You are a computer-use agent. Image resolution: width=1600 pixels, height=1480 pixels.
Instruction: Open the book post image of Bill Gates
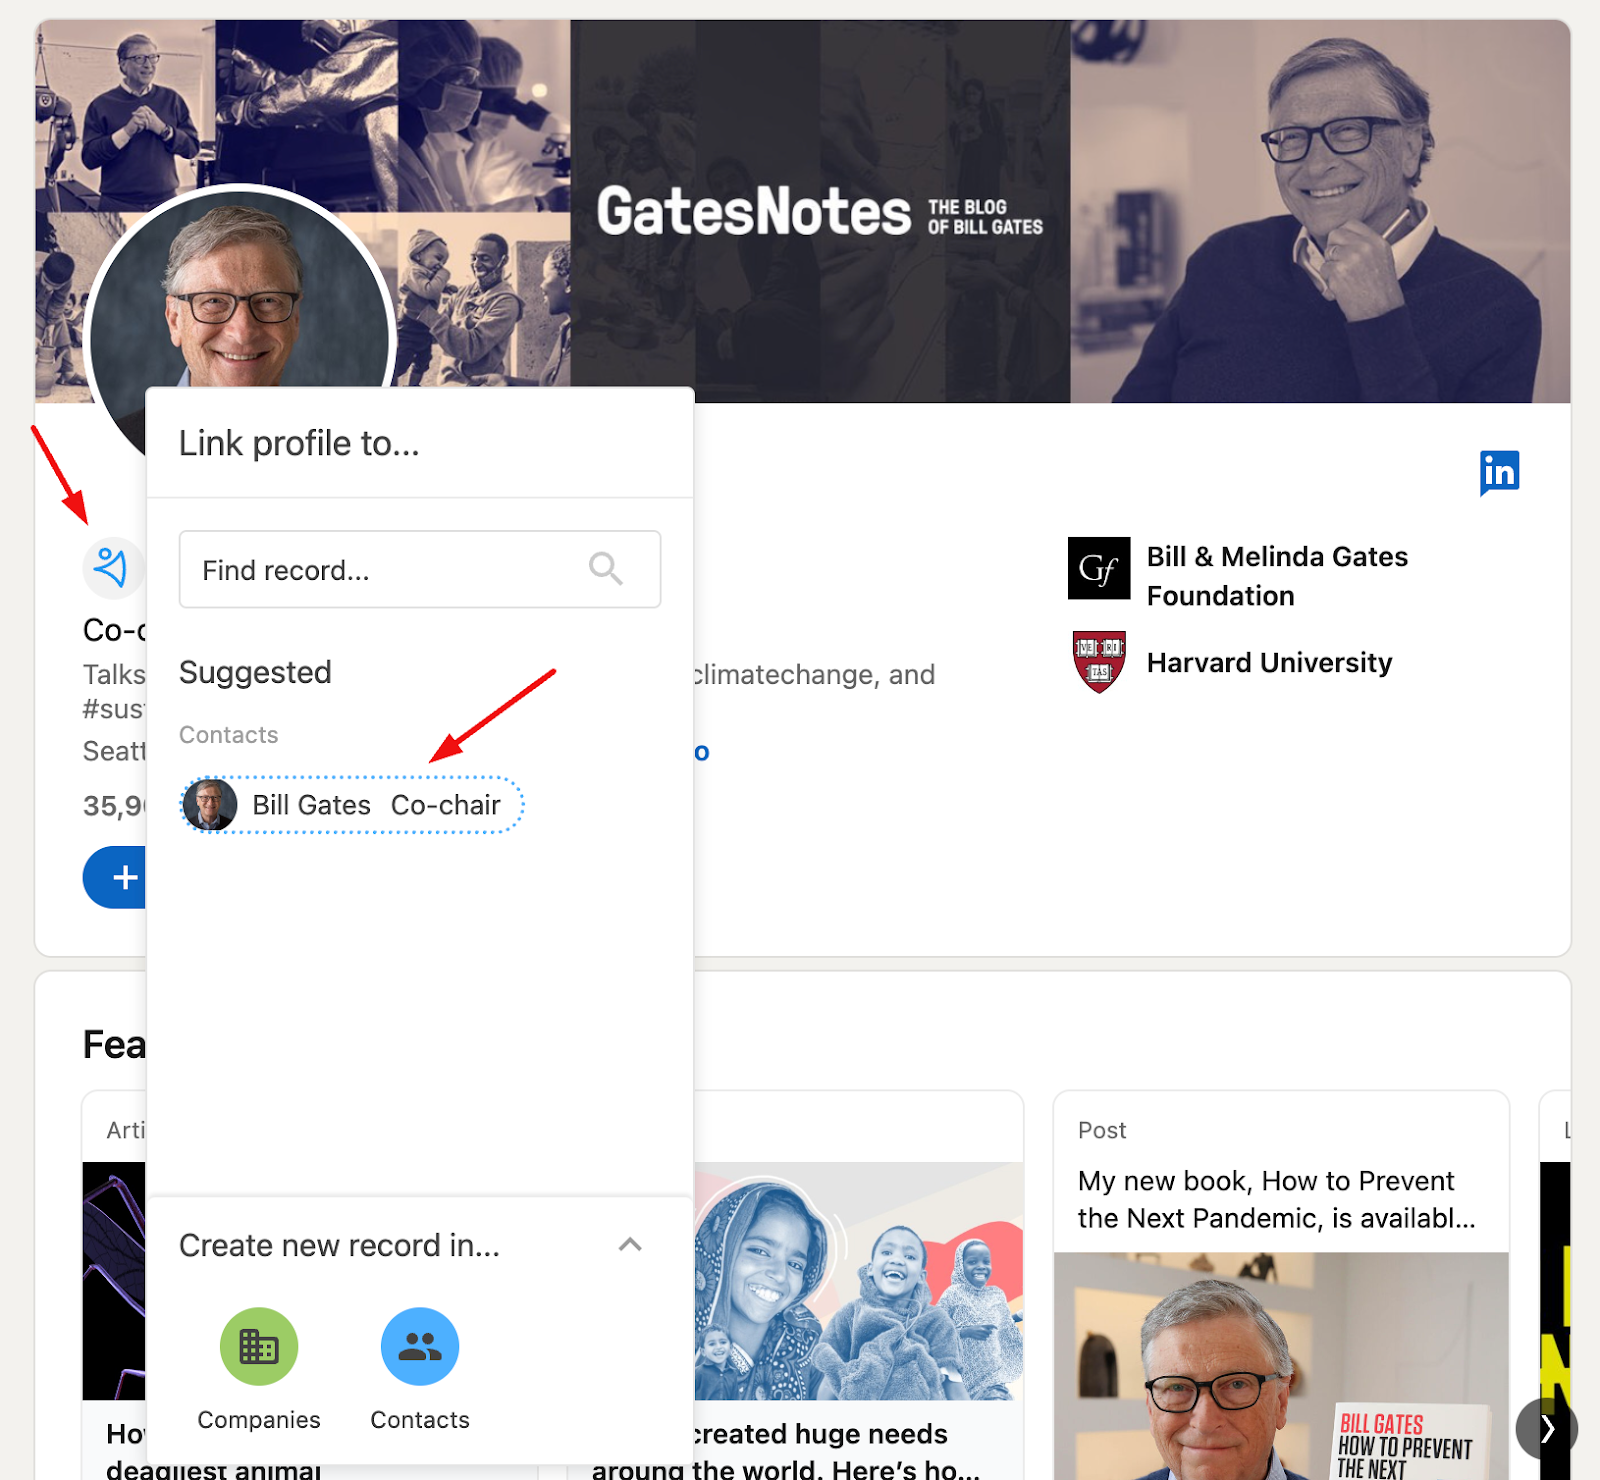pos(1281,1366)
